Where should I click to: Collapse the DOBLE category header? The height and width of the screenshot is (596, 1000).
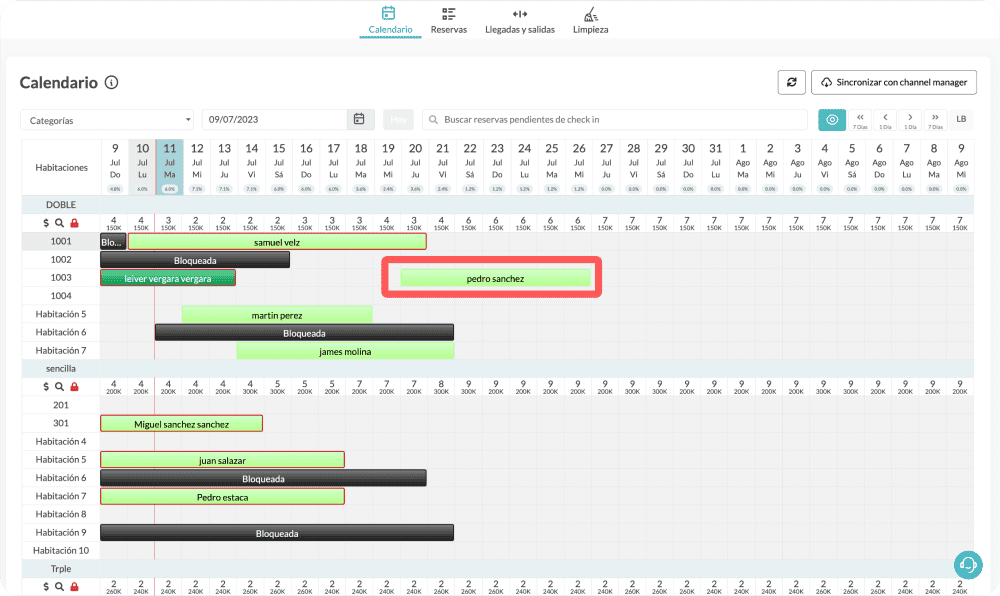click(x=61, y=205)
